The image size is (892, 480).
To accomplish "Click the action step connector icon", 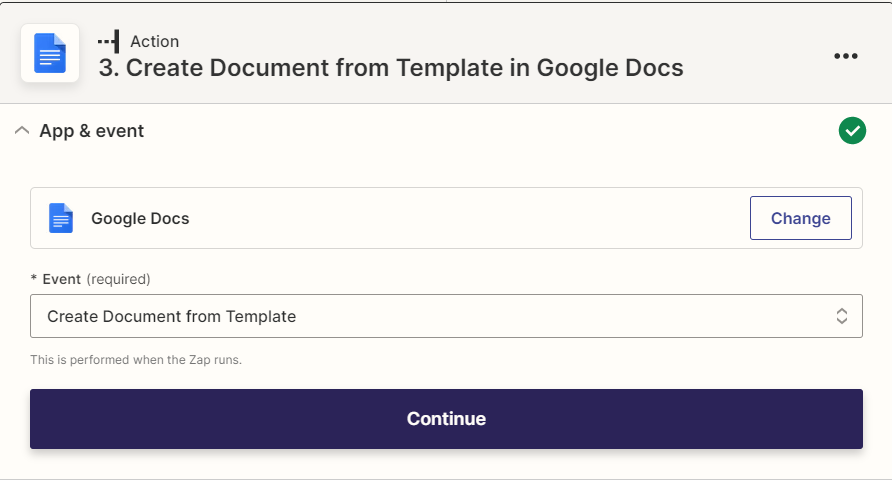I will tap(108, 42).
